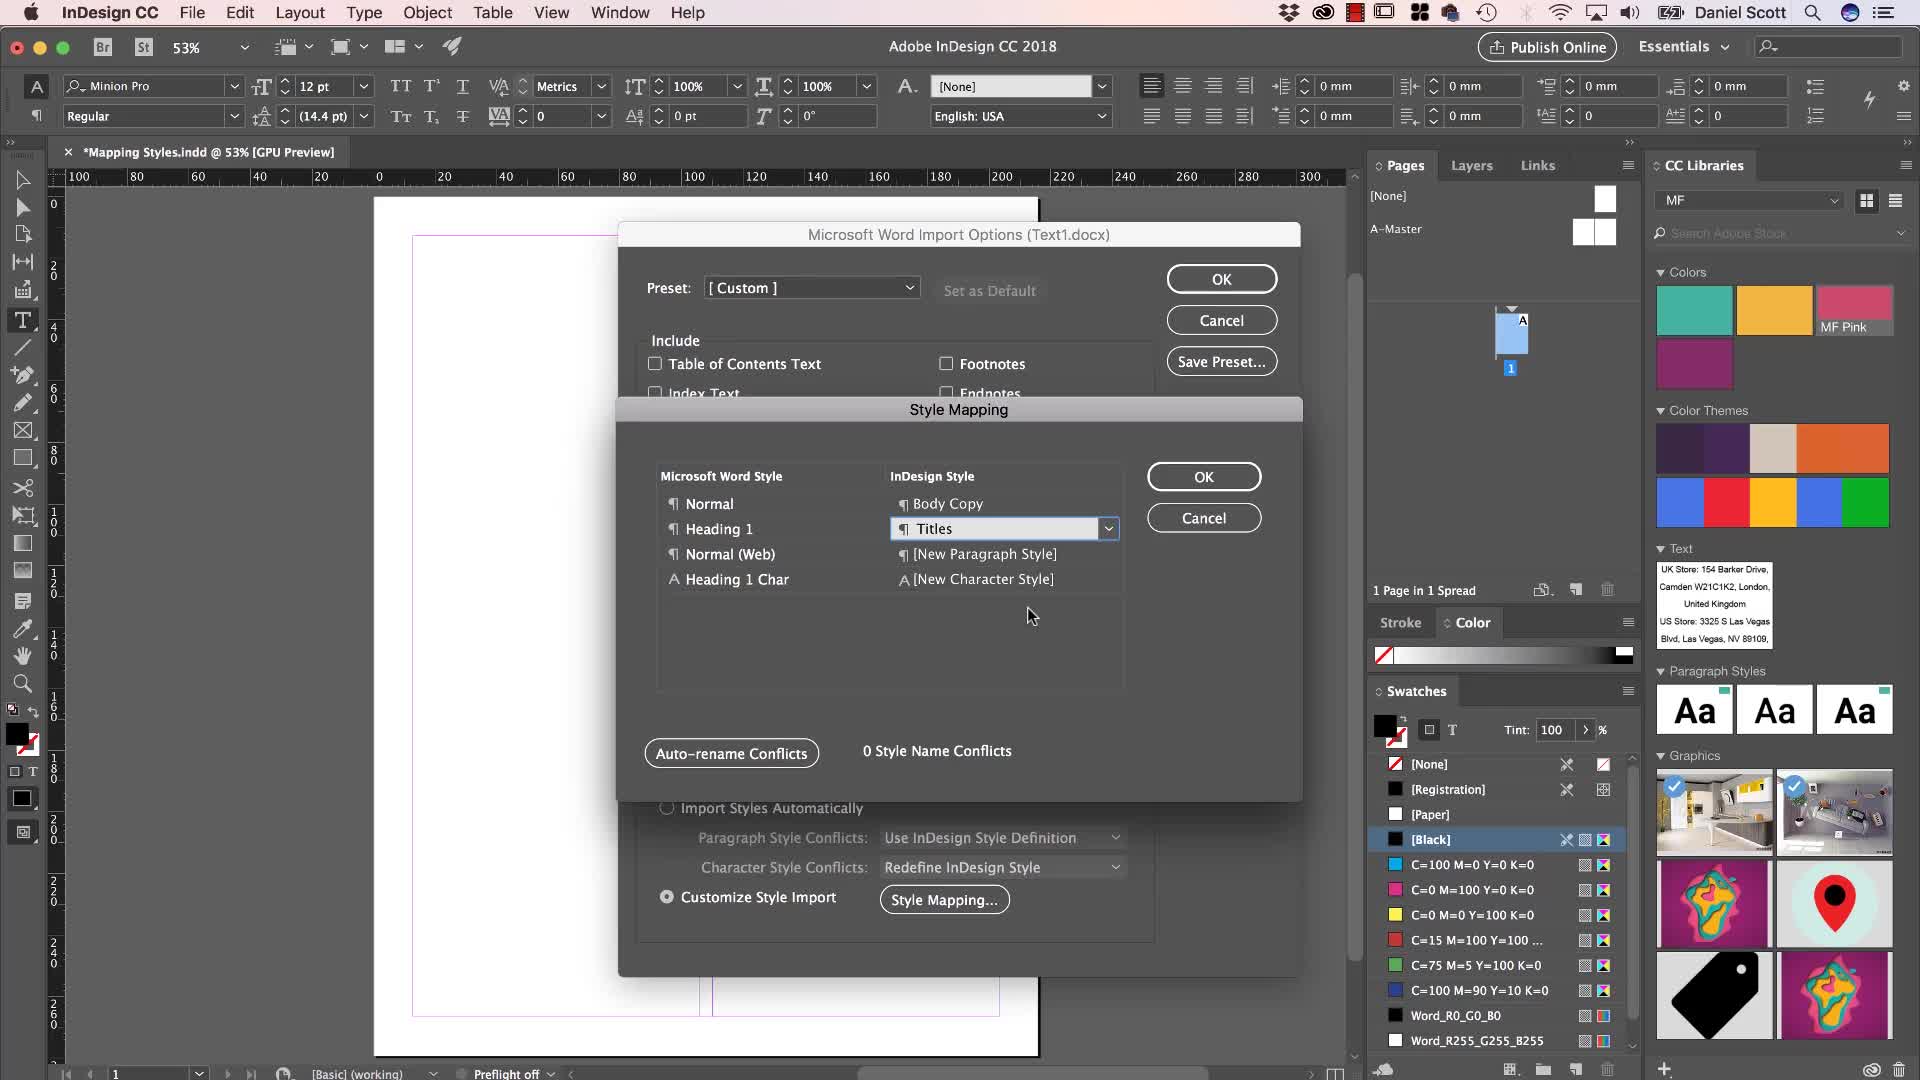Switch CC Libraries to grid view
The image size is (1920, 1080).
click(x=1866, y=201)
